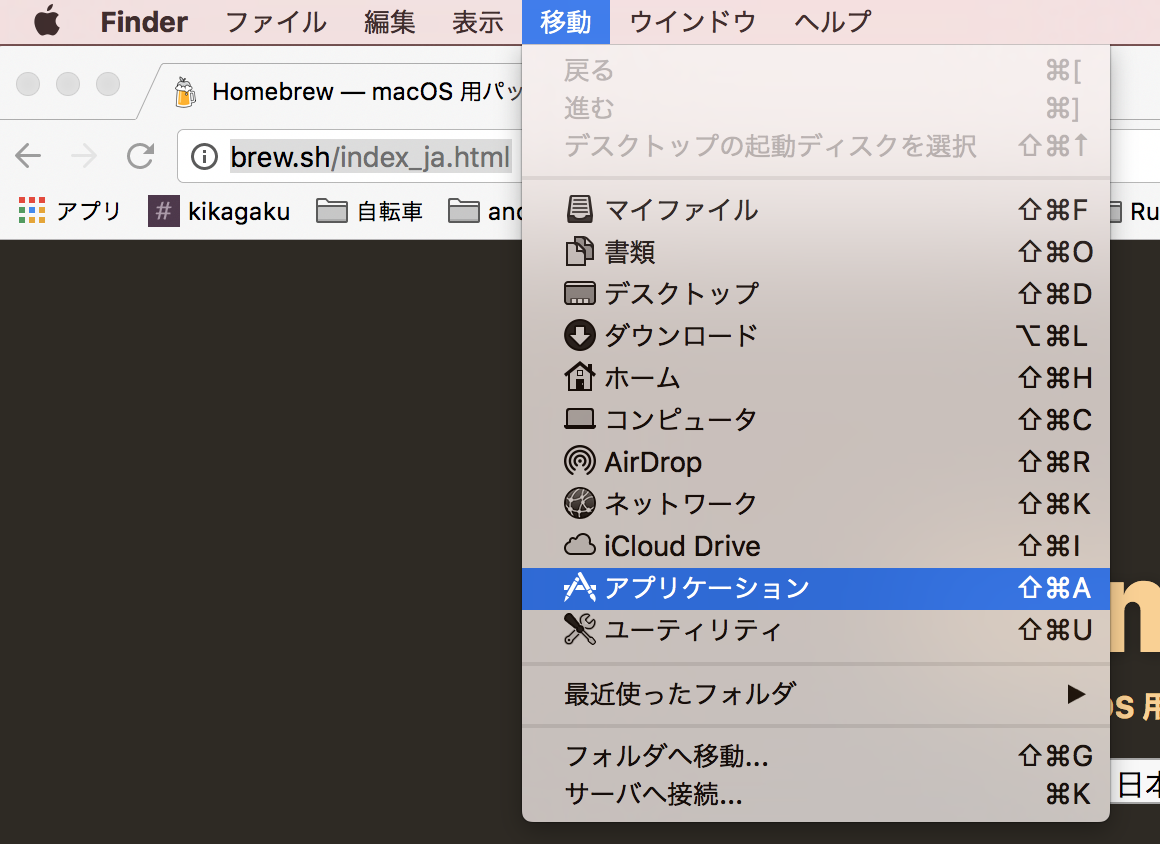
Task: Open the ウインドウ menu
Action: [x=692, y=22]
